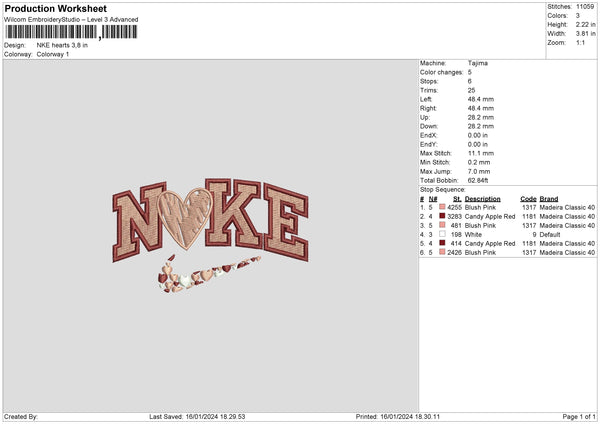
Task: Click the Madeira Classic 40 brand in row 6
Action: (567, 253)
